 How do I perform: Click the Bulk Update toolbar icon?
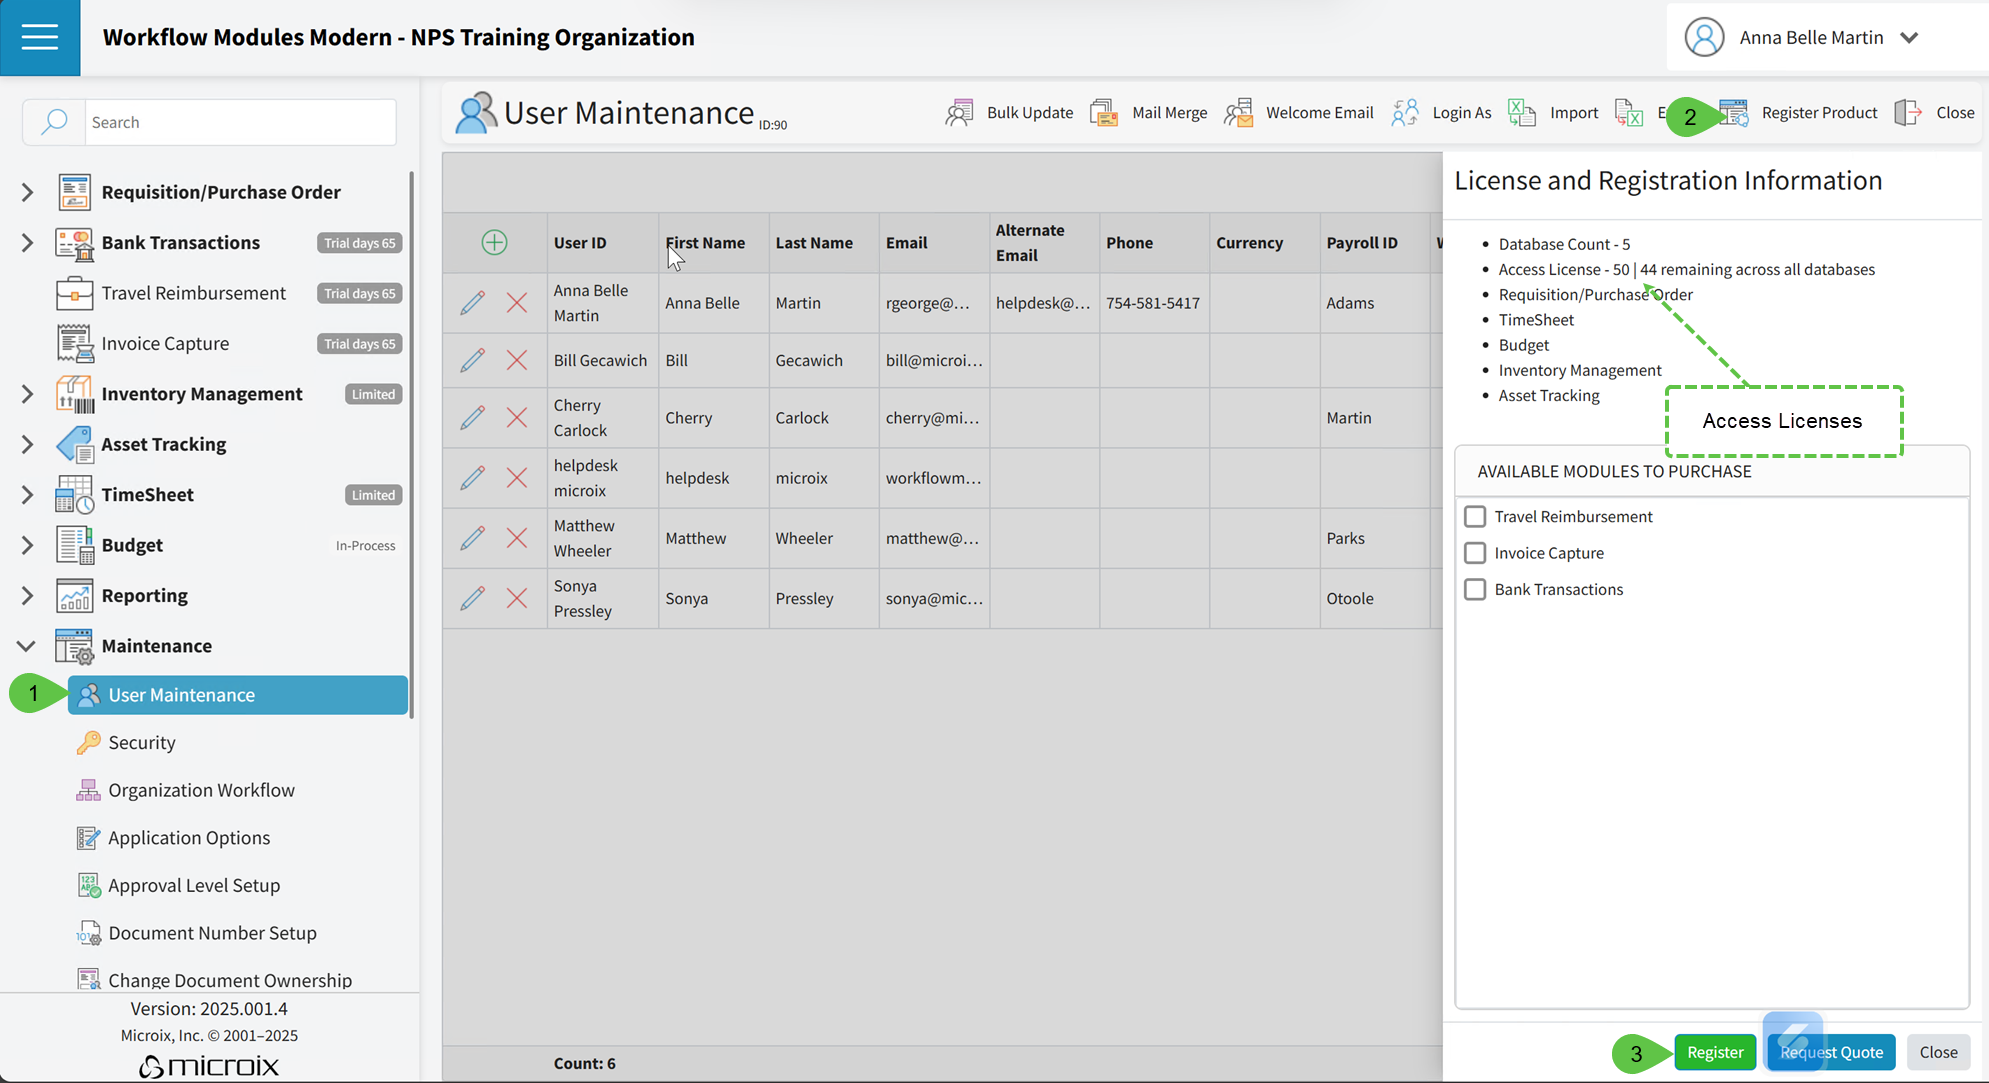[959, 112]
